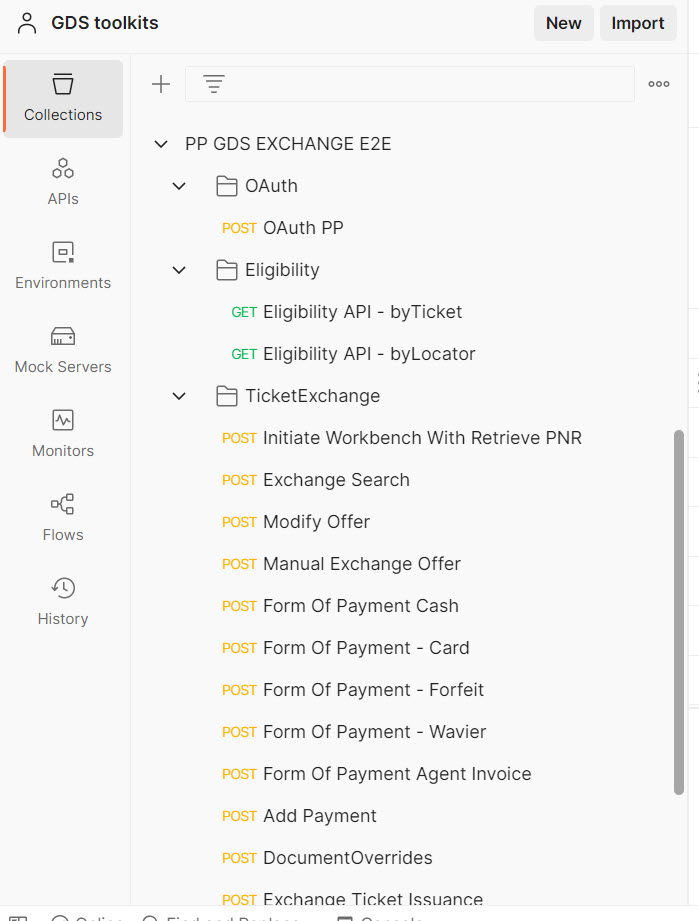Show request History
Image resolution: width=699 pixels, height=921 pixels.
pyautogui.click(x=63, y=602)
